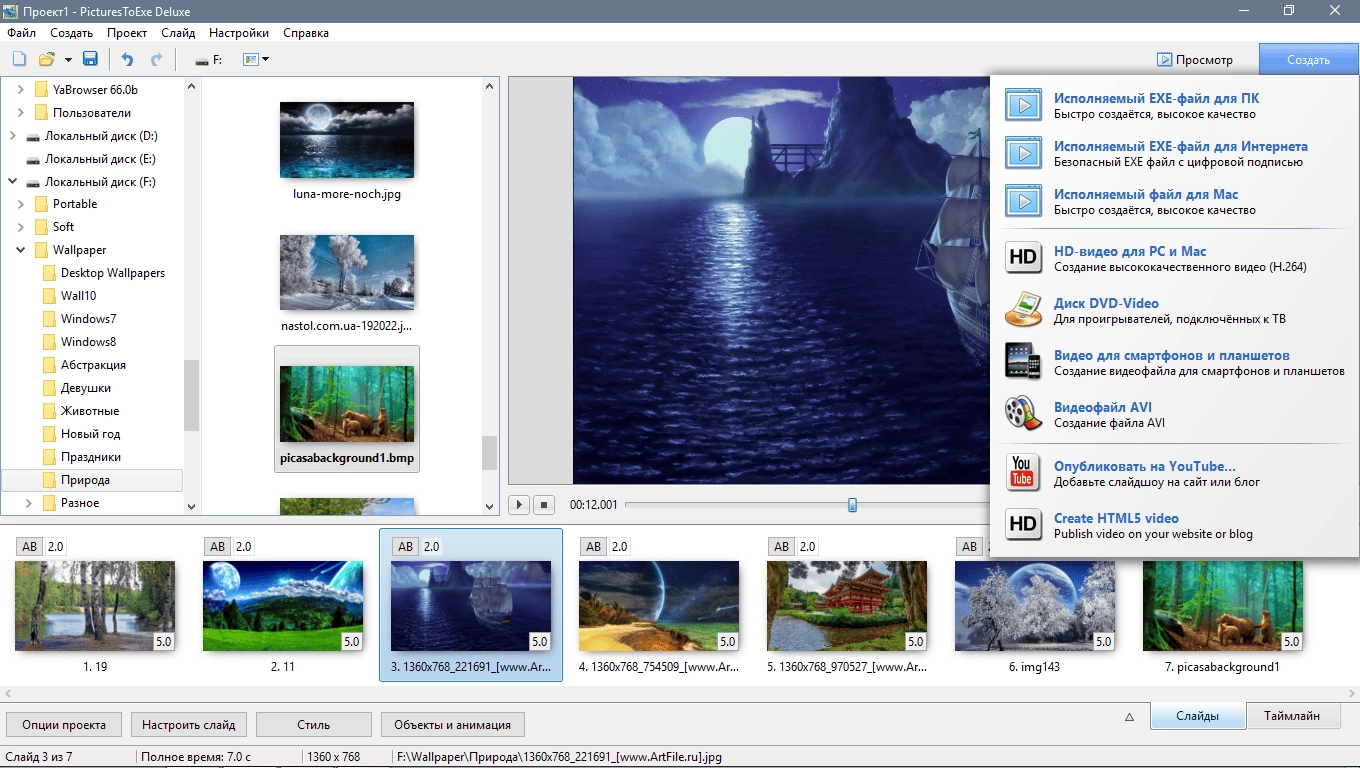Select picasabackground1.bmp in file list
Image resolution: width=1360 pixels, height=768 pixels.
347,409
